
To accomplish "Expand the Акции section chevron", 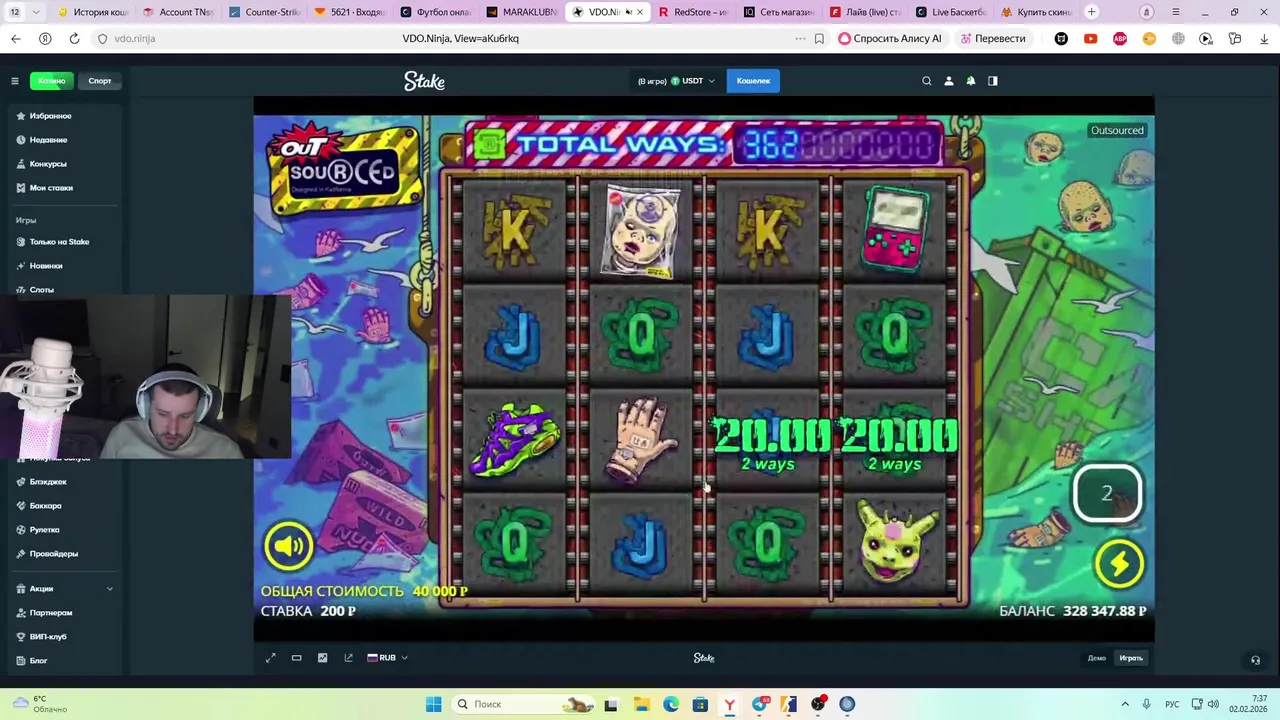I will pos(110,589).
